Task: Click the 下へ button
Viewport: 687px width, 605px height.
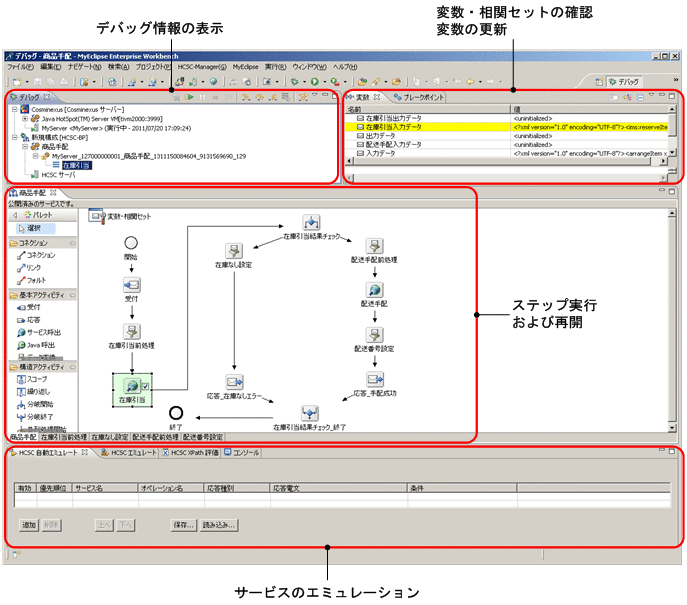Action: [x=126, y=524]
